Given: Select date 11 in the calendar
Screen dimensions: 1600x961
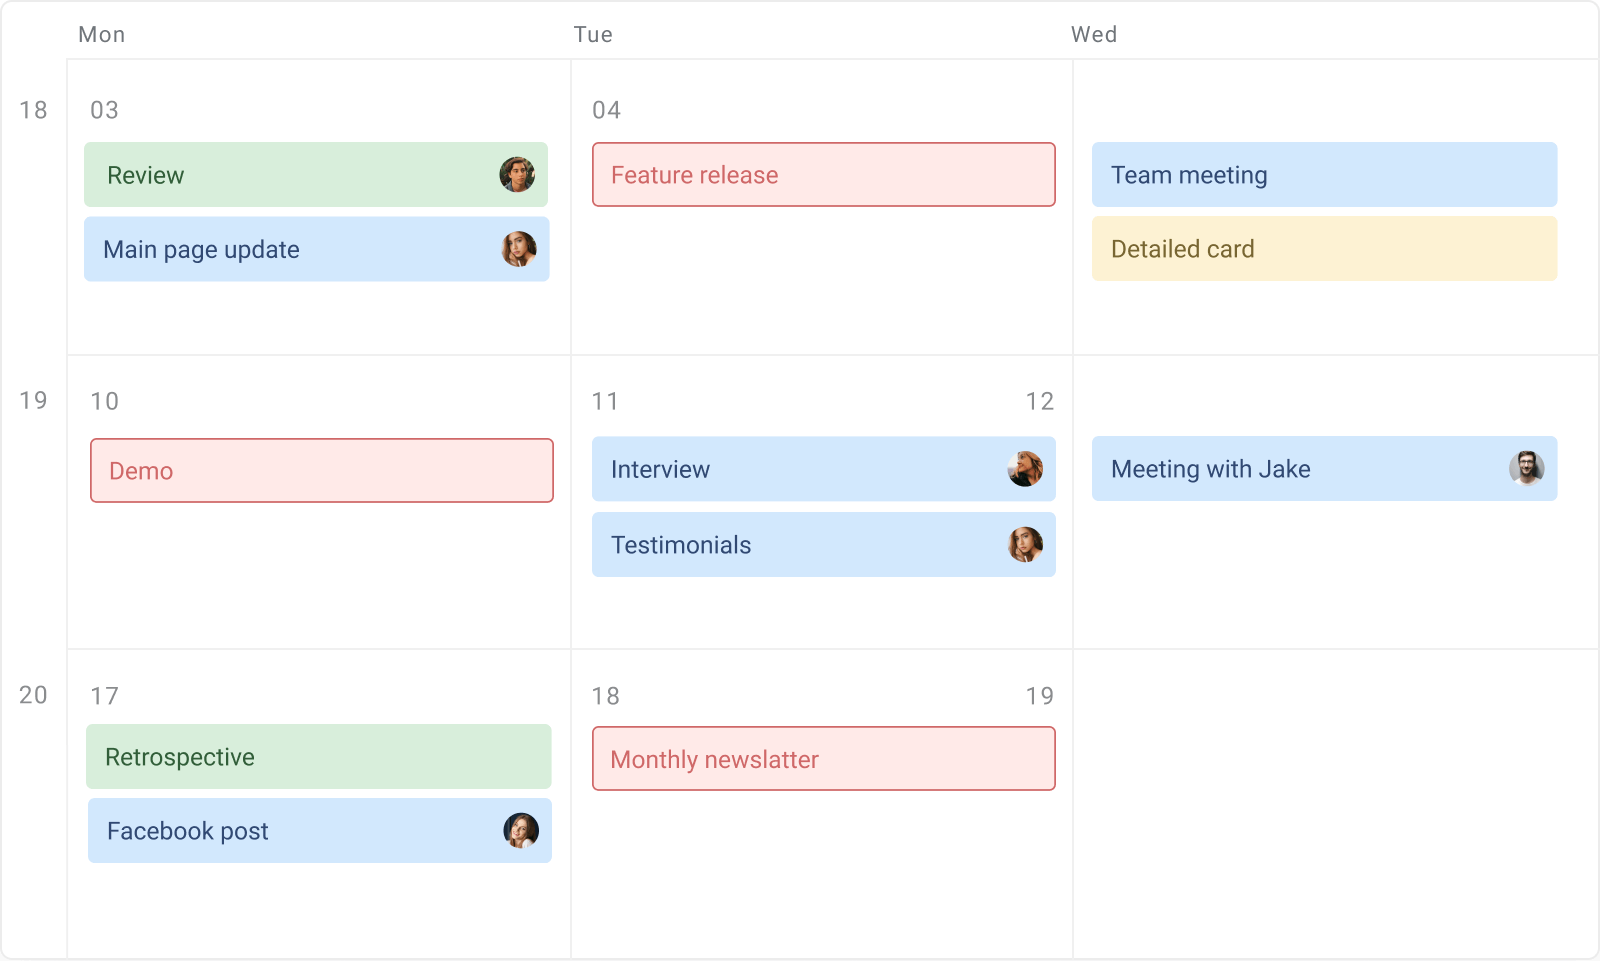Looking at the screenshot, I should (605, 400).
